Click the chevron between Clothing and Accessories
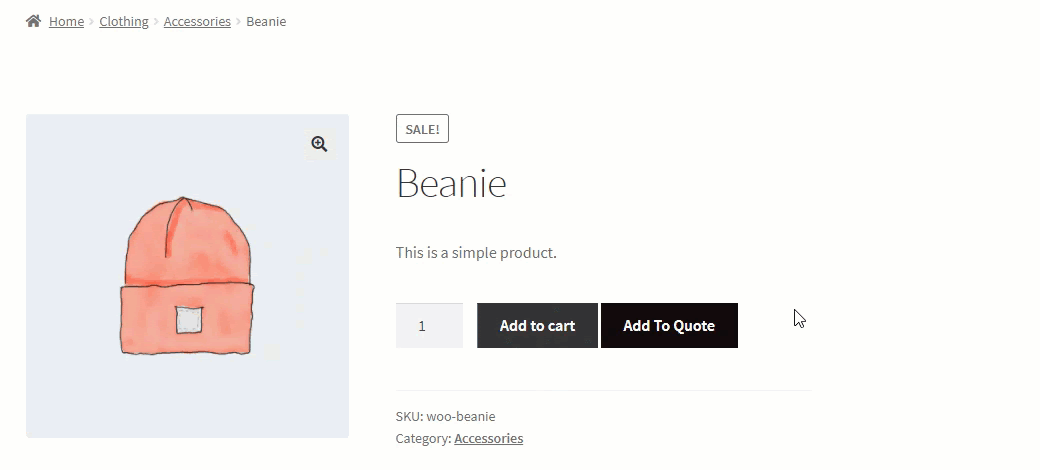Viewport: 1040px width, 470px height. (x=157, y=21)
